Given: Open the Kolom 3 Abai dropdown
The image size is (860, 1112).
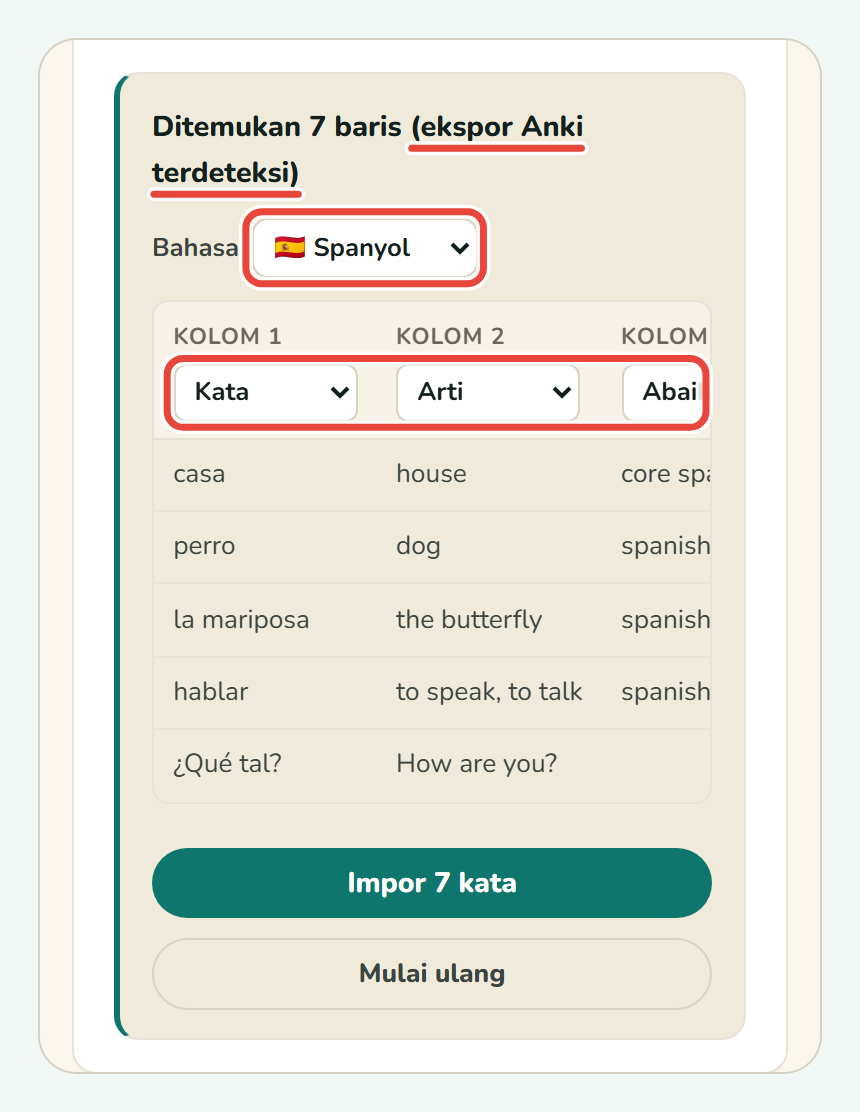Looking at the screenshot, I should click(666, 392).
